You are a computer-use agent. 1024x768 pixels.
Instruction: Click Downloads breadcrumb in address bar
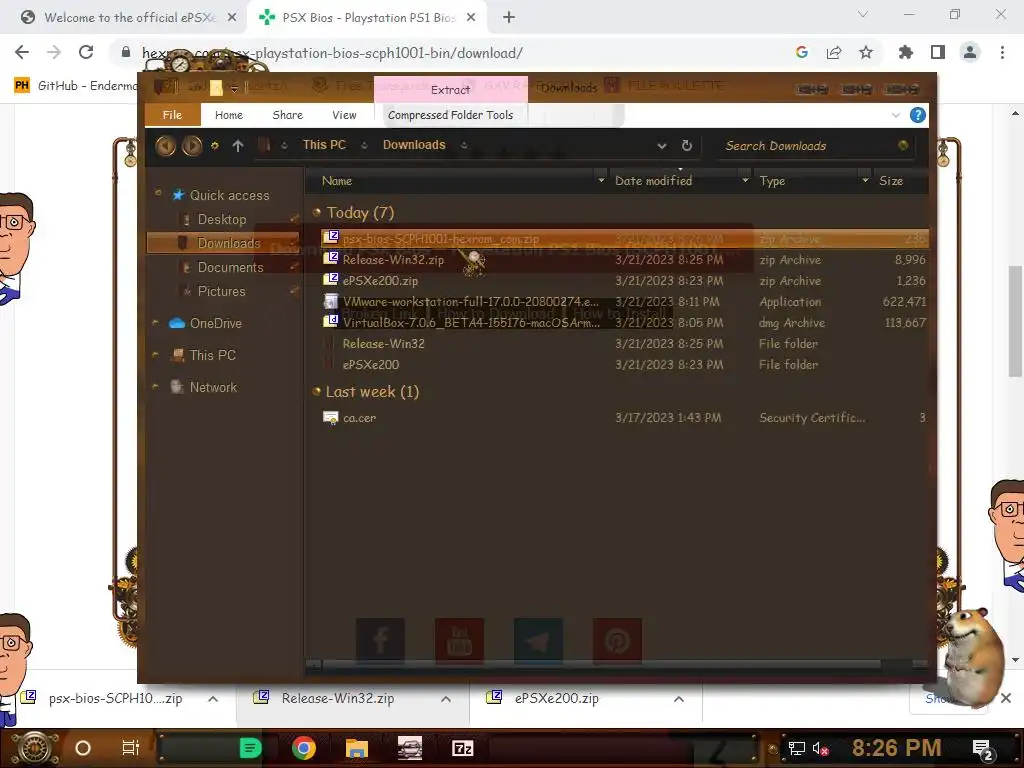(414, 145)
